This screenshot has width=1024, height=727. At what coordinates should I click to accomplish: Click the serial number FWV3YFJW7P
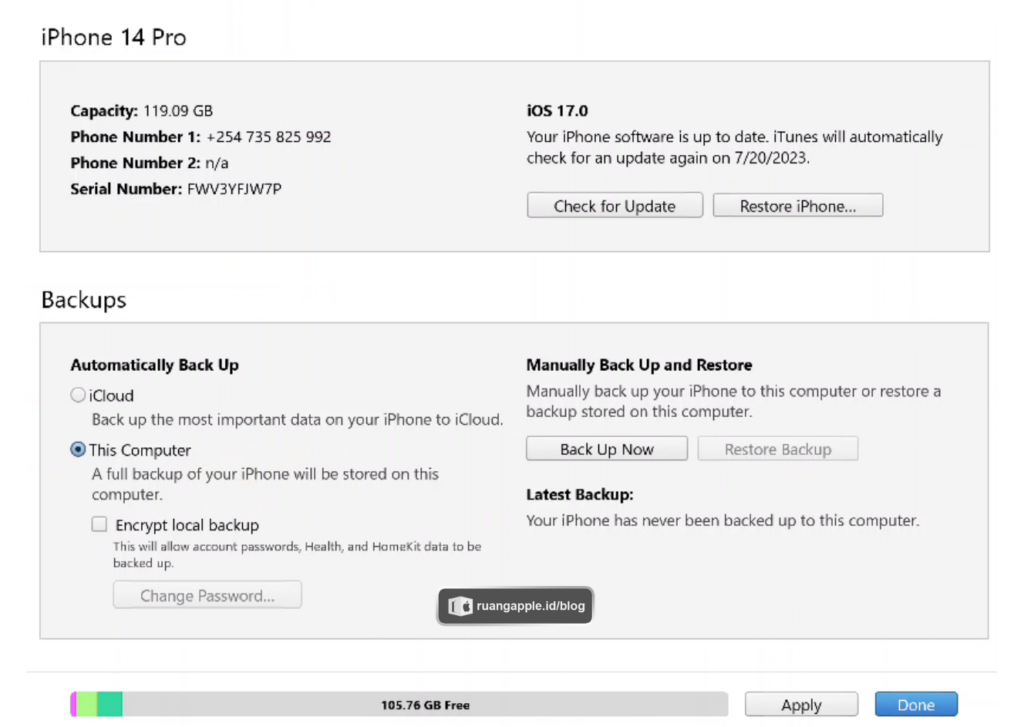tap(234, 188)
